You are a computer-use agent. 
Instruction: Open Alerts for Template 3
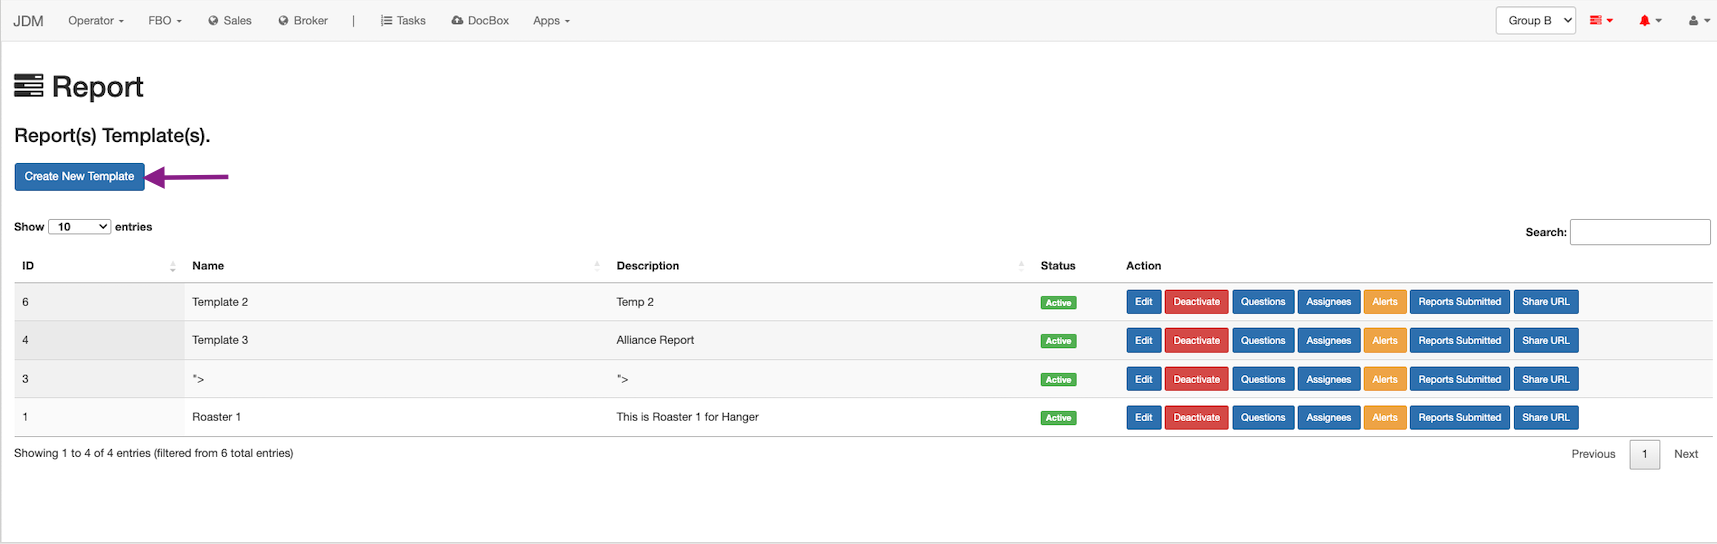point(1384,341)
